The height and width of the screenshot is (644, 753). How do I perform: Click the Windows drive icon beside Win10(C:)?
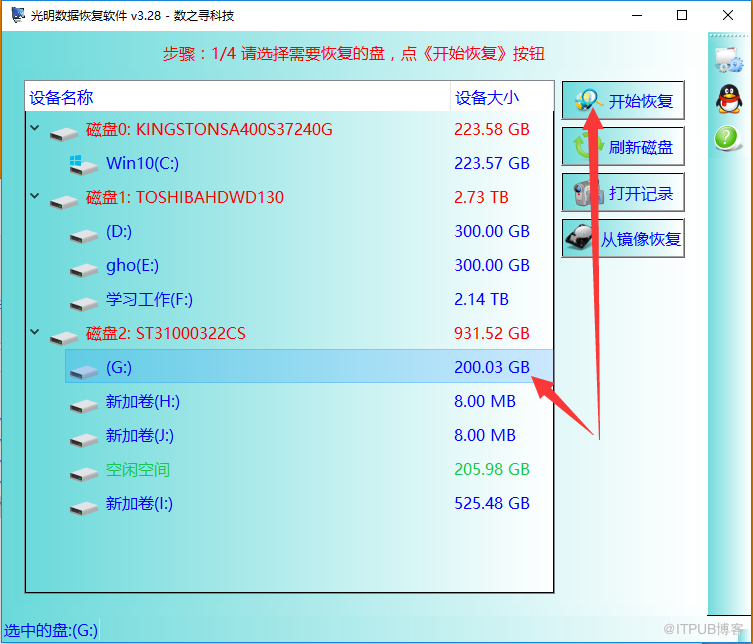(x=83, y=165)
